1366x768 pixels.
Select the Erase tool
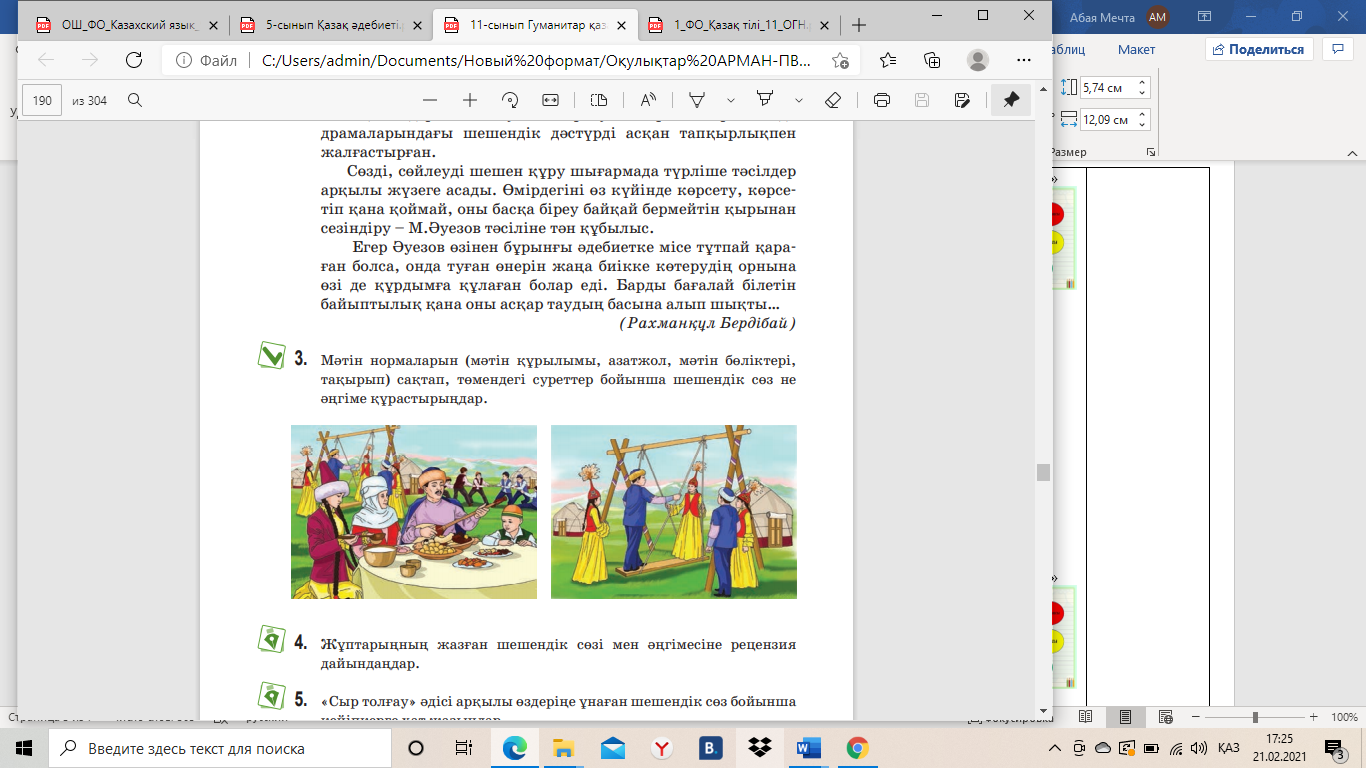coord(832,100)
